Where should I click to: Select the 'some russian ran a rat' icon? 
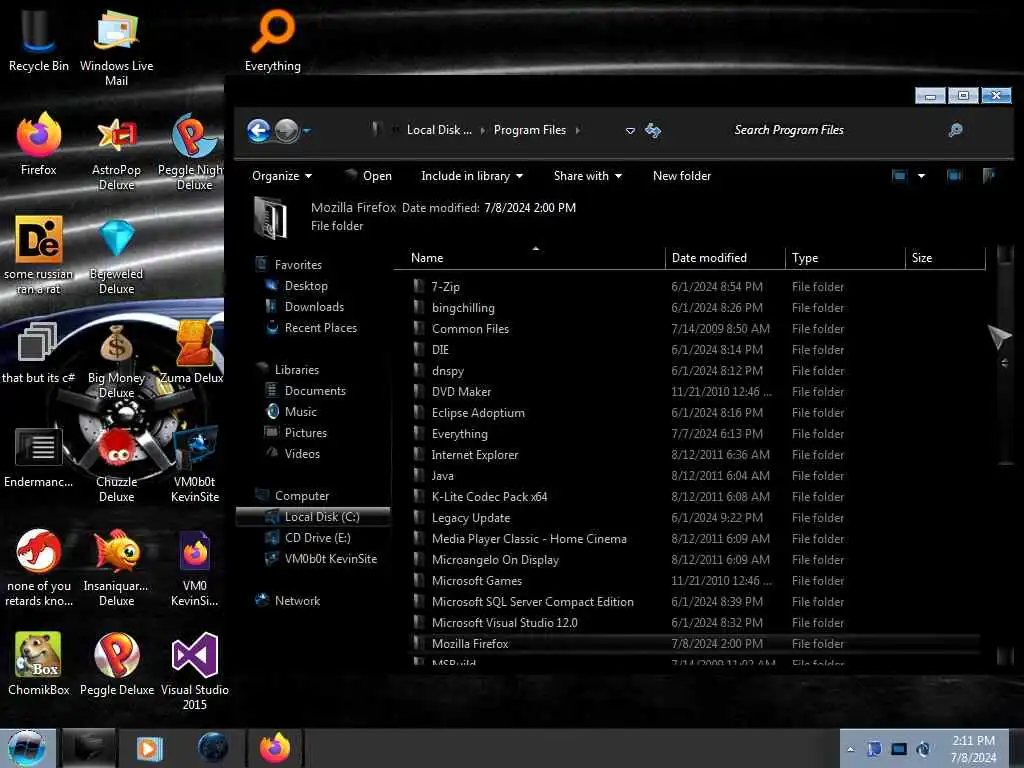pos(39,255)
